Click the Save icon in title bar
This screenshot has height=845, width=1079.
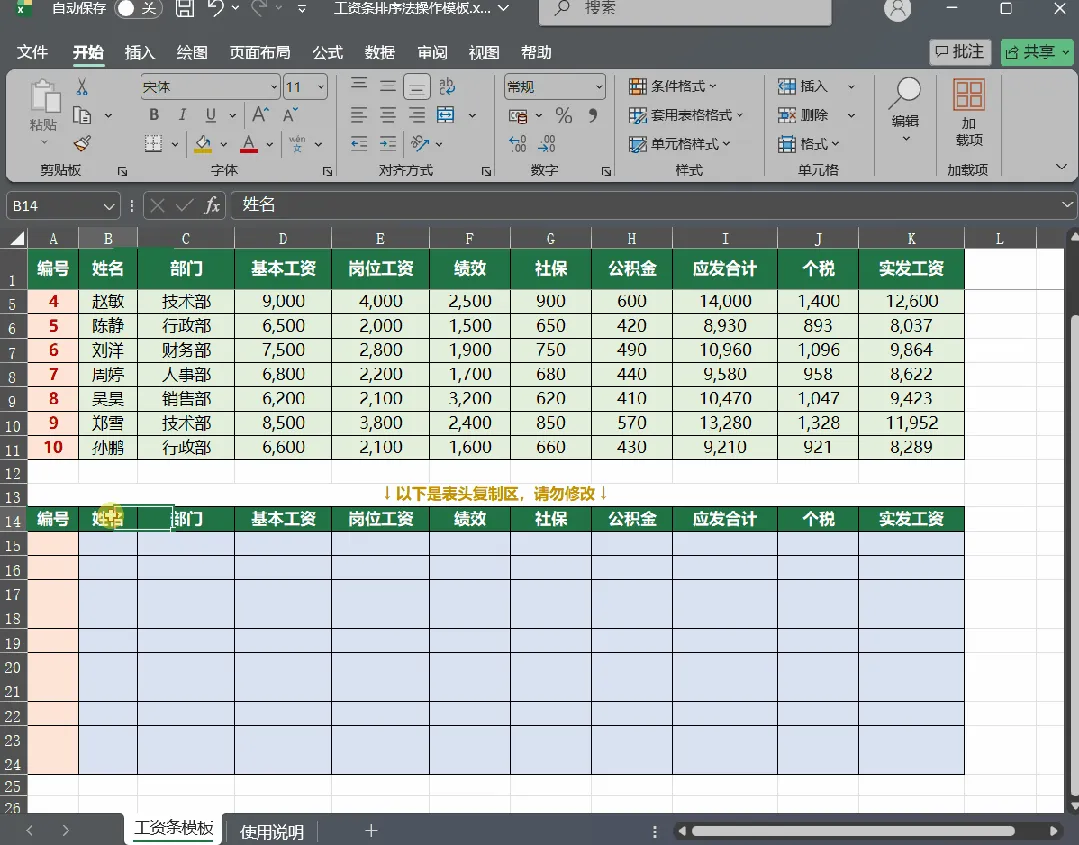[184, 8]
